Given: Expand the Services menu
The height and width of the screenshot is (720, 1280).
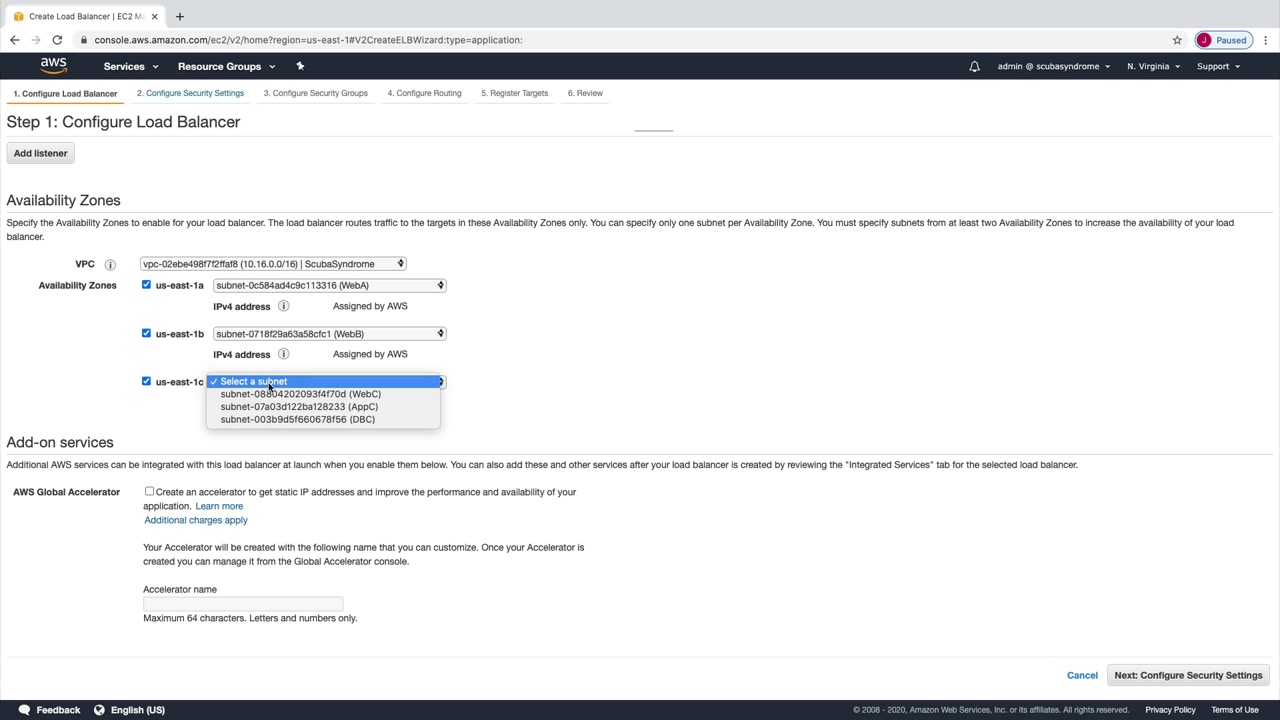Looking at the screenshot, I should (x=131, y=66).
